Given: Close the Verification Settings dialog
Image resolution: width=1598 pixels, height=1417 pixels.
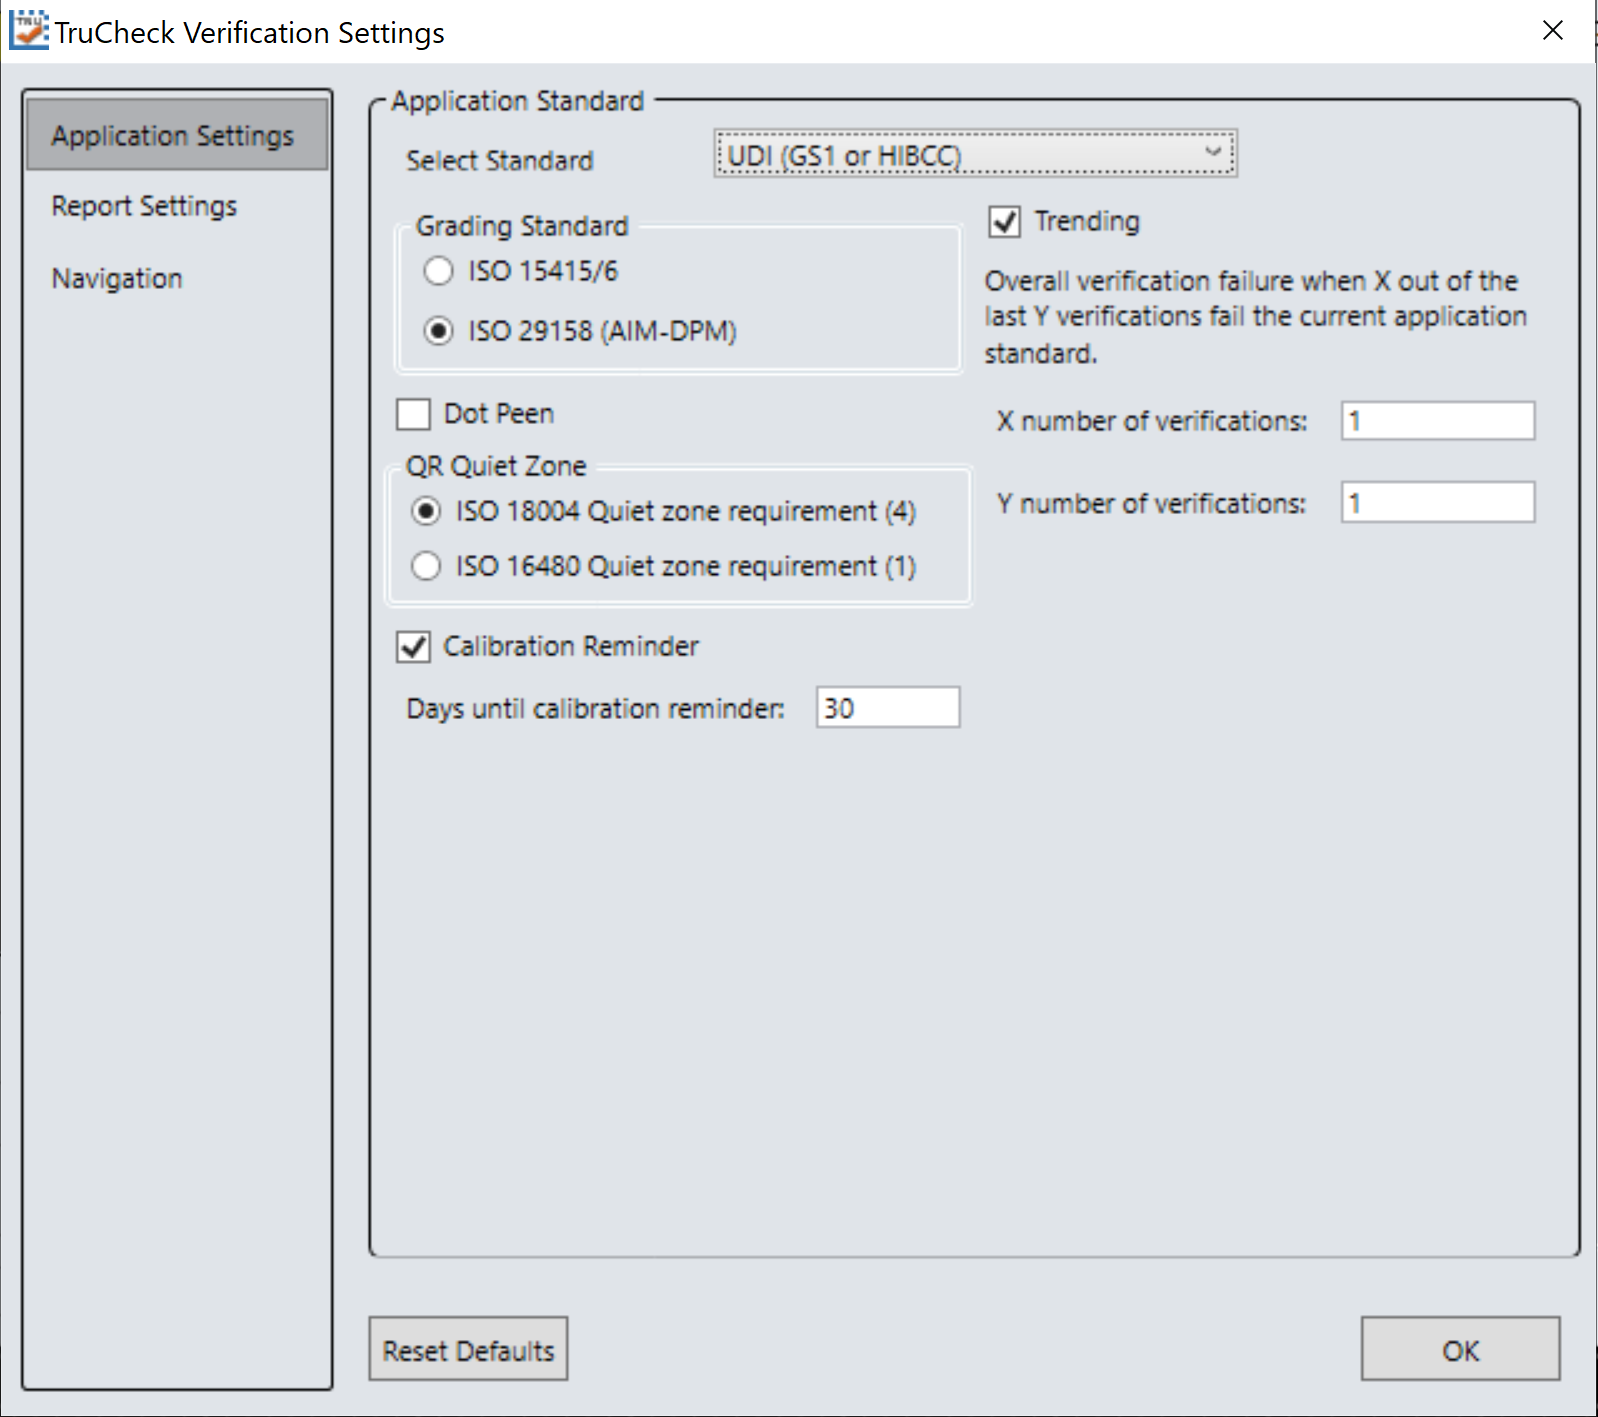Looking at the screenshot, I should pyautogui.click(x=1552, y=30).
